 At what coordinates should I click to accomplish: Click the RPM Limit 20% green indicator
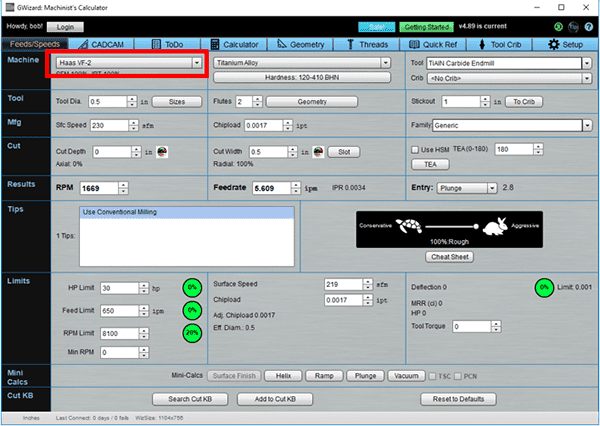pyautogui.click(x=192, y=333)
